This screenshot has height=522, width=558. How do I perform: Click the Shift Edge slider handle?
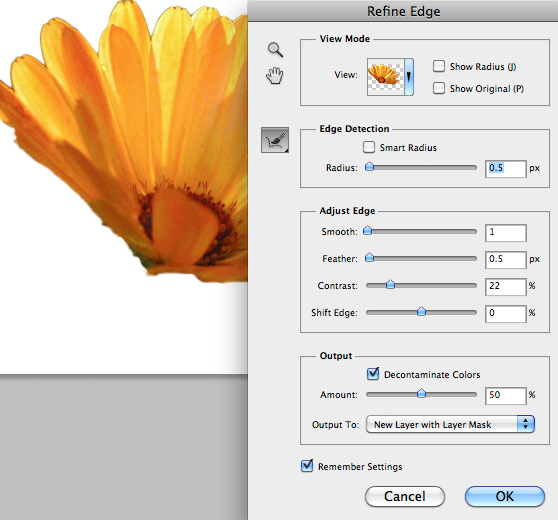pyautogui.click(x=421, y=311)
